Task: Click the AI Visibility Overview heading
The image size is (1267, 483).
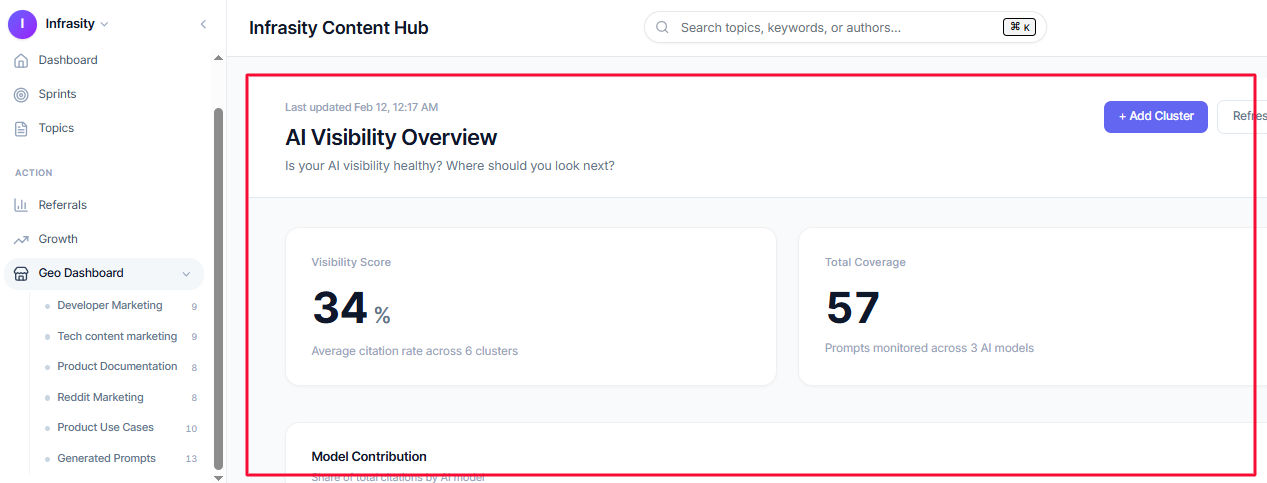Action: 391,138
